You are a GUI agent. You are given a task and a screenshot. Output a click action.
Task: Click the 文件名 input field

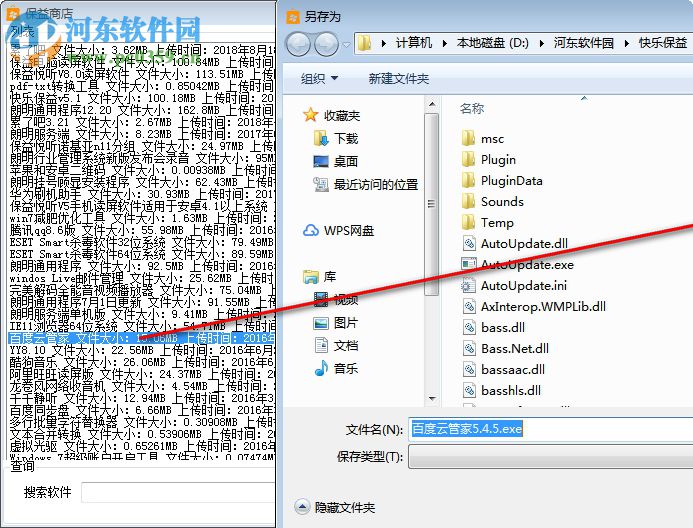coord(551,429)
